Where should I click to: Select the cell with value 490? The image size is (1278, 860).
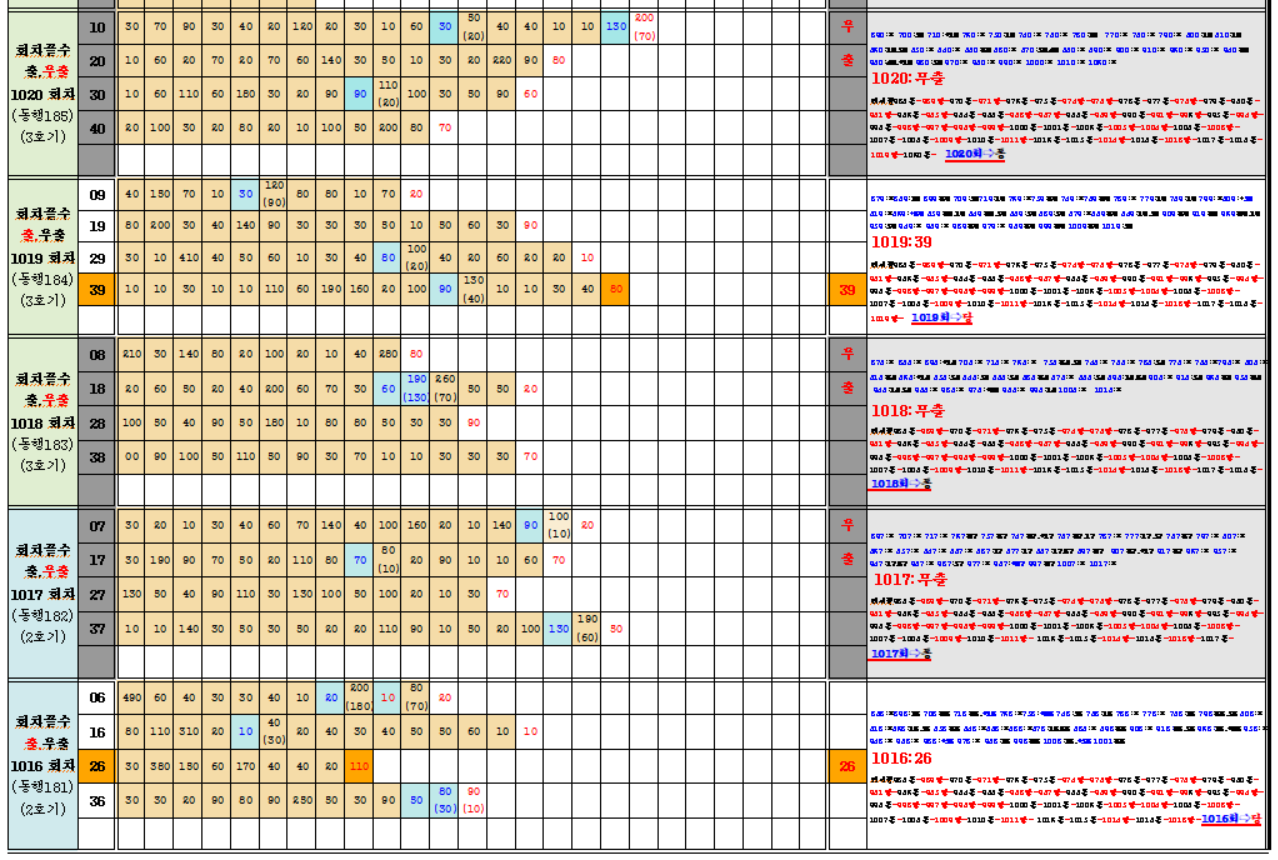131,698
